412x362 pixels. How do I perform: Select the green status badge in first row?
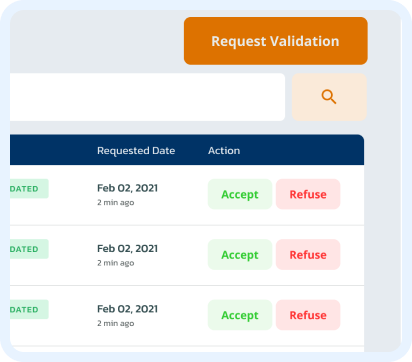click(29, 189)
